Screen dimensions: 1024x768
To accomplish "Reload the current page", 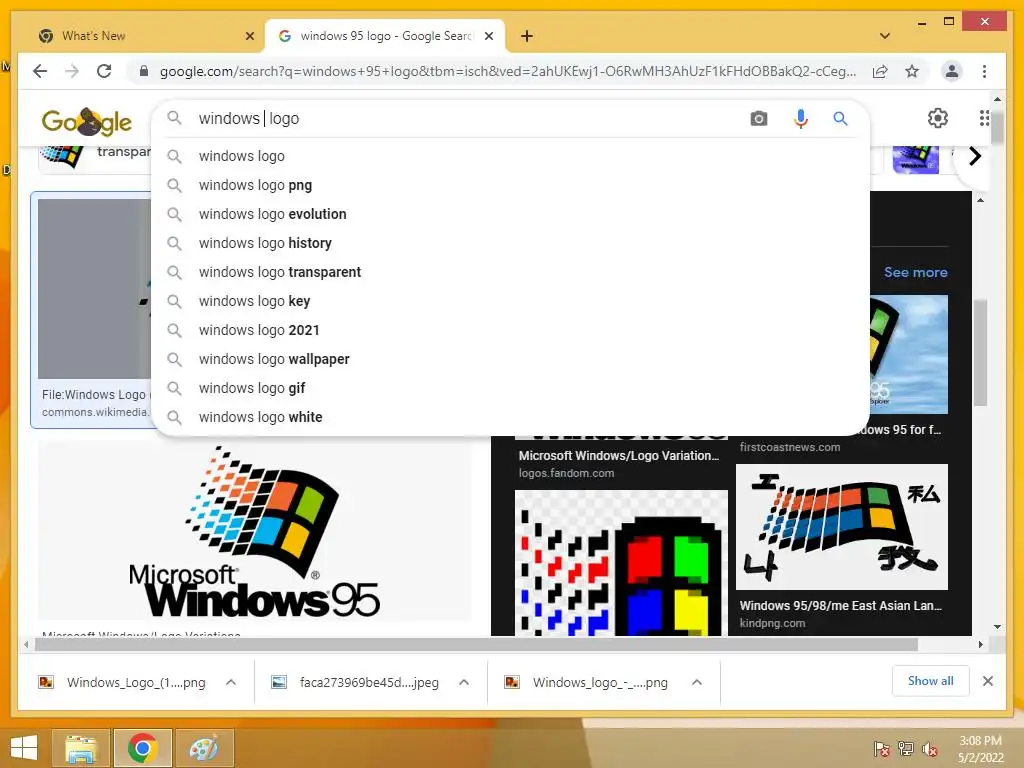I will point(104,71).
